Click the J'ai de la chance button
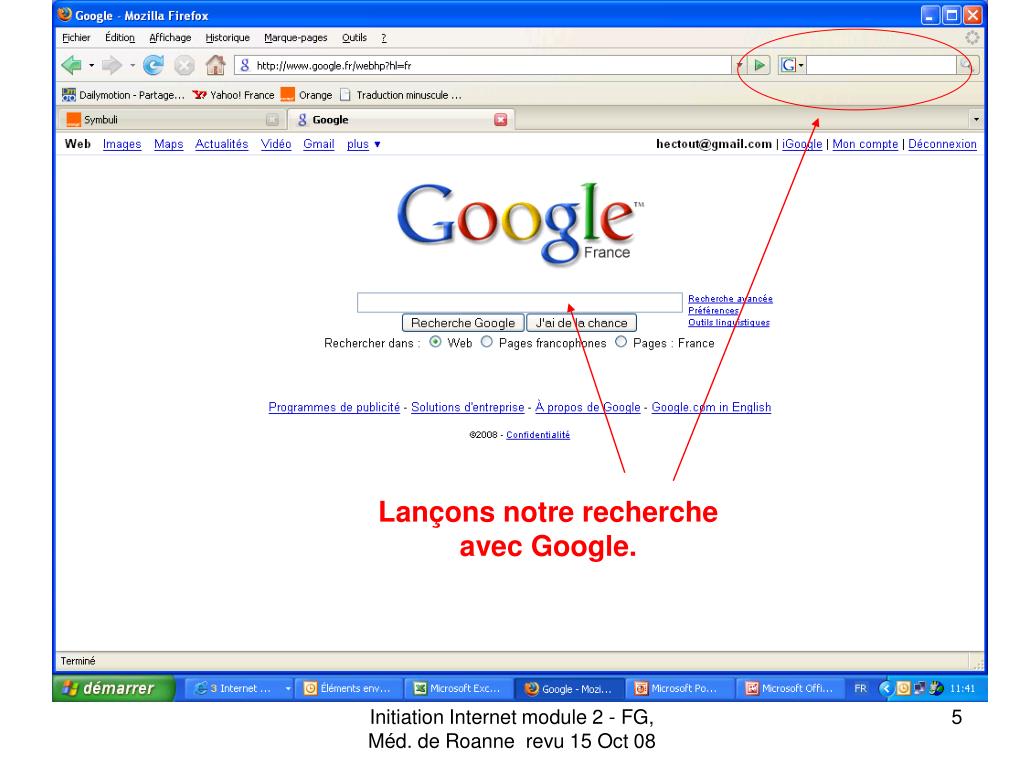The height and width of the screenshot is (768, 1024). pyautogui.click(x=581, y=323)
